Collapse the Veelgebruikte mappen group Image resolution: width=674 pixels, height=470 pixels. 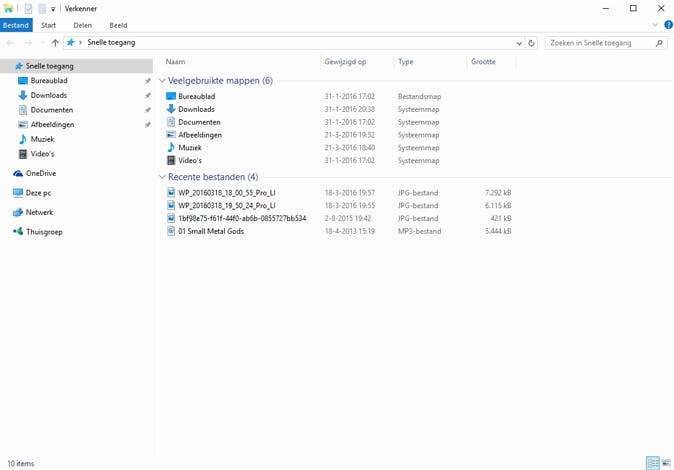(x=162, y=80)
